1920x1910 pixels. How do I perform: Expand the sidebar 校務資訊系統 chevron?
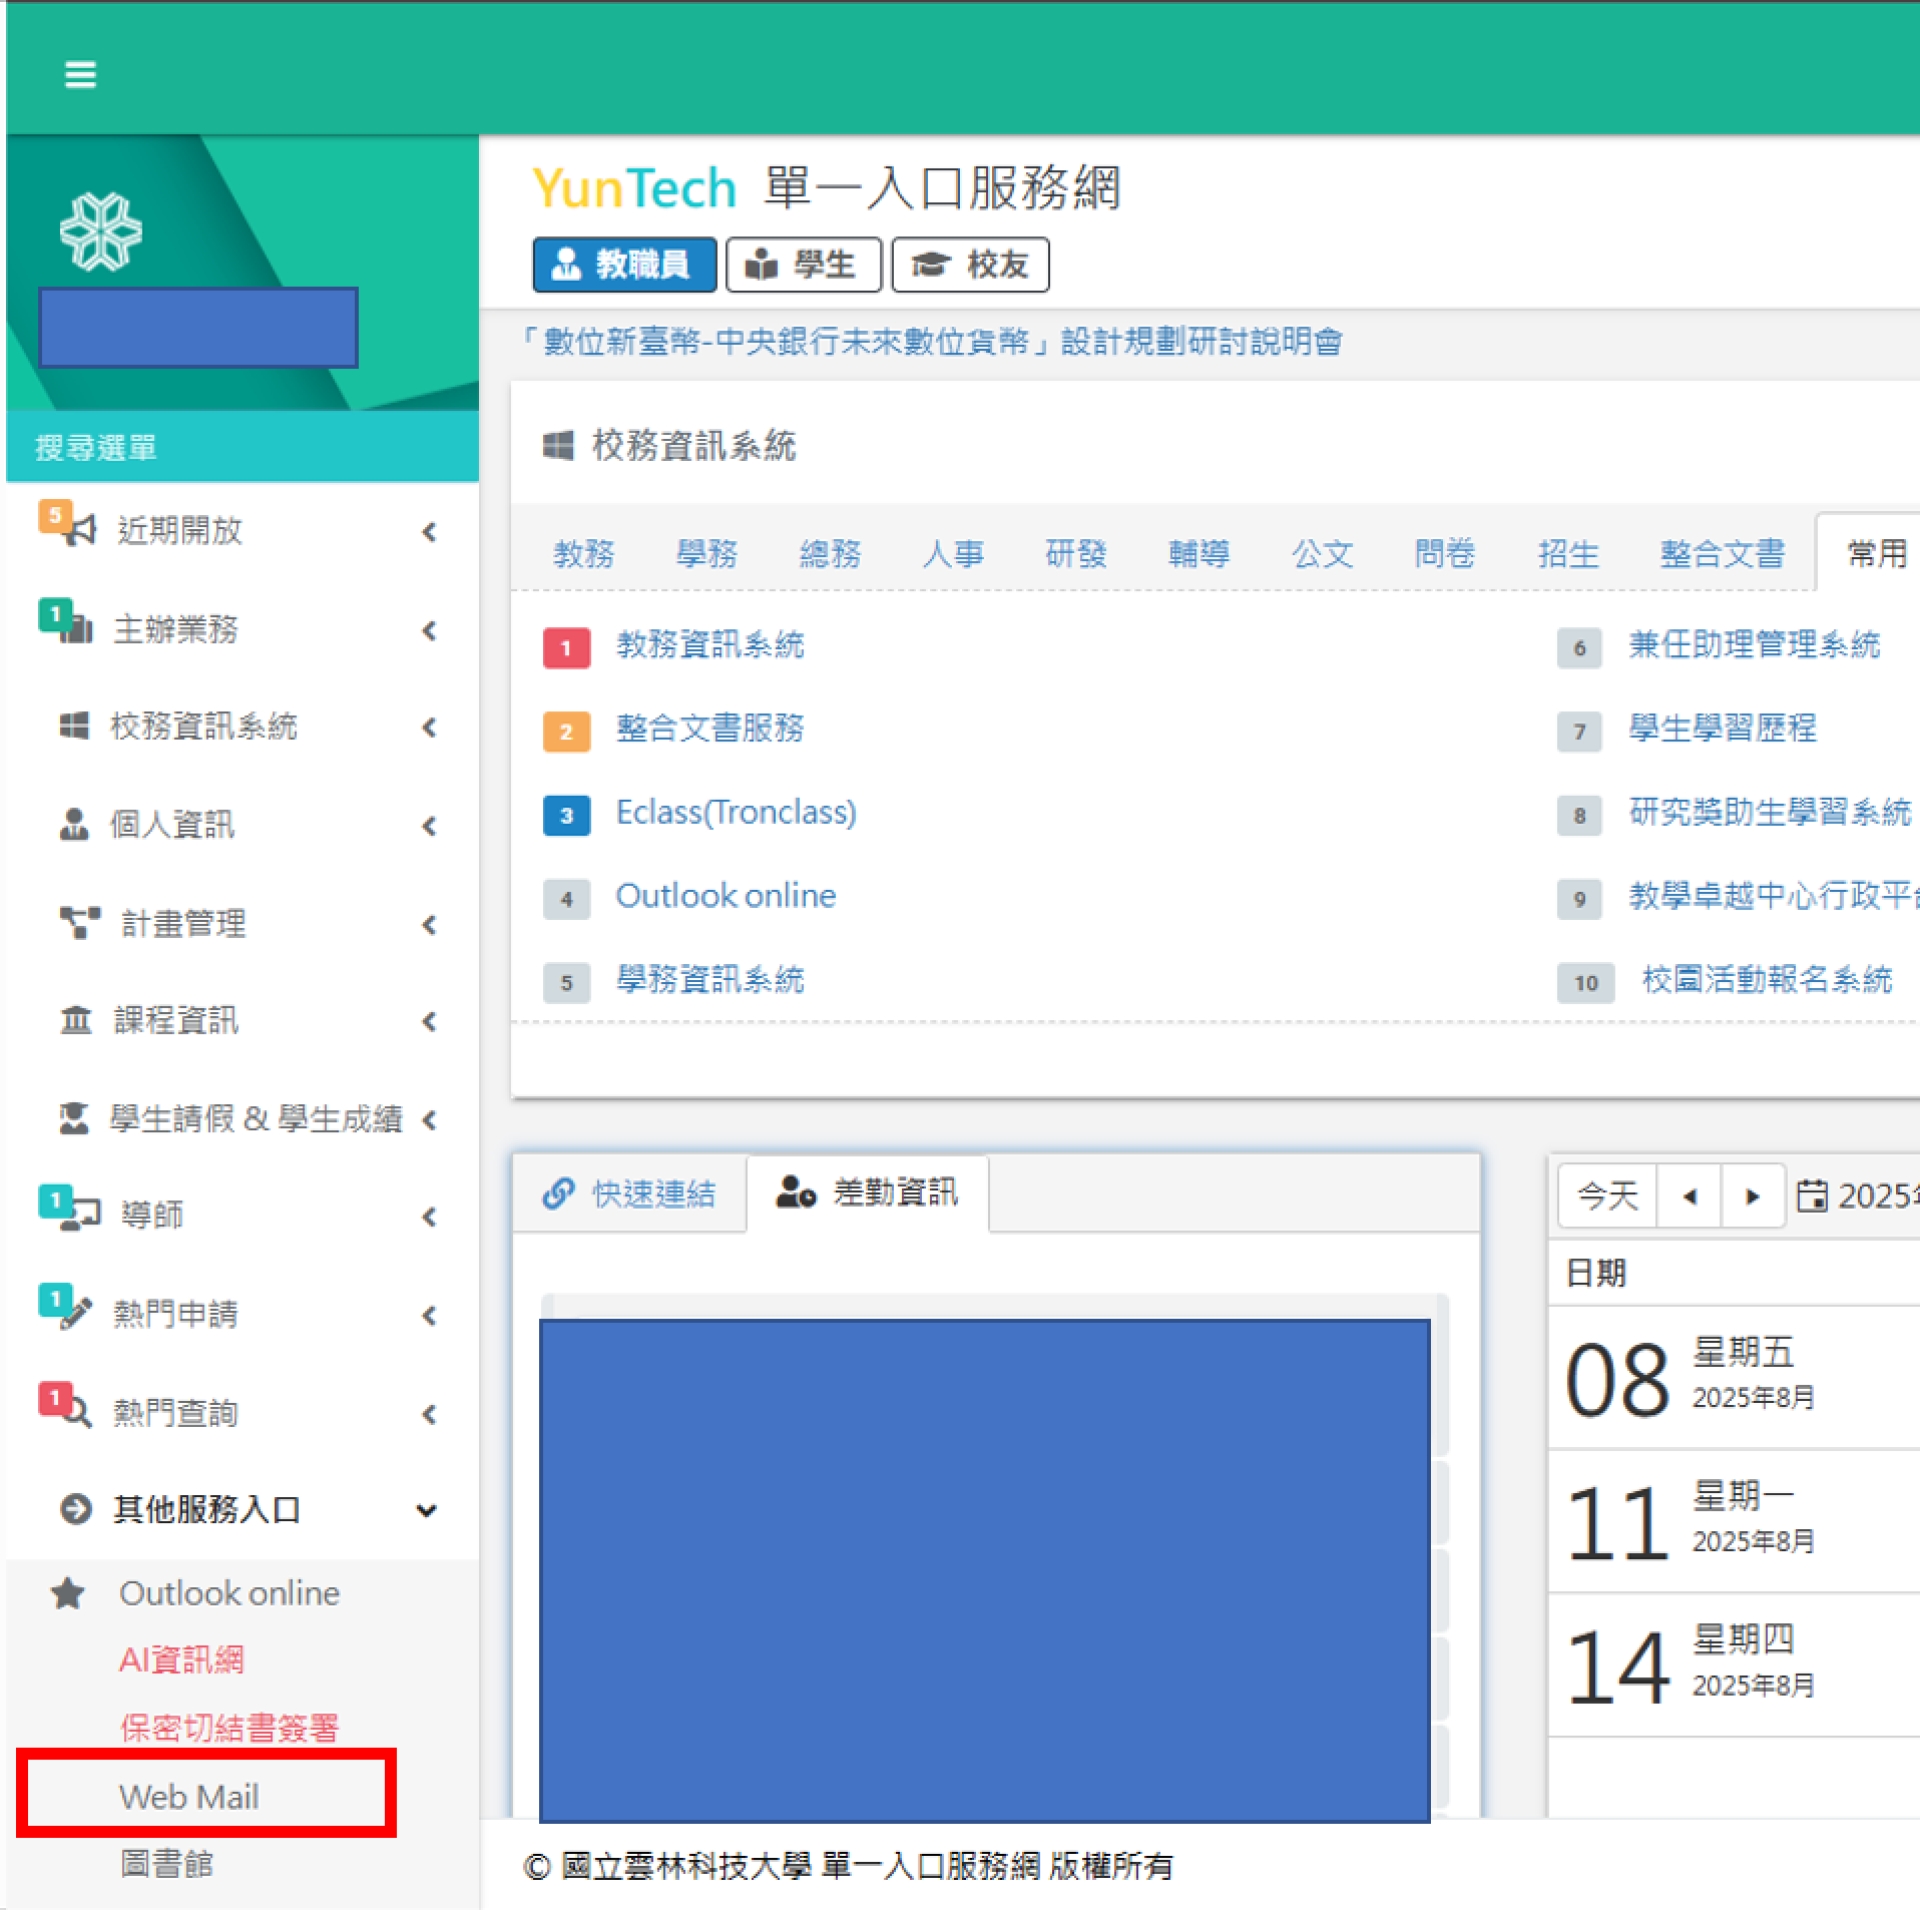click(x=430, y=728)
